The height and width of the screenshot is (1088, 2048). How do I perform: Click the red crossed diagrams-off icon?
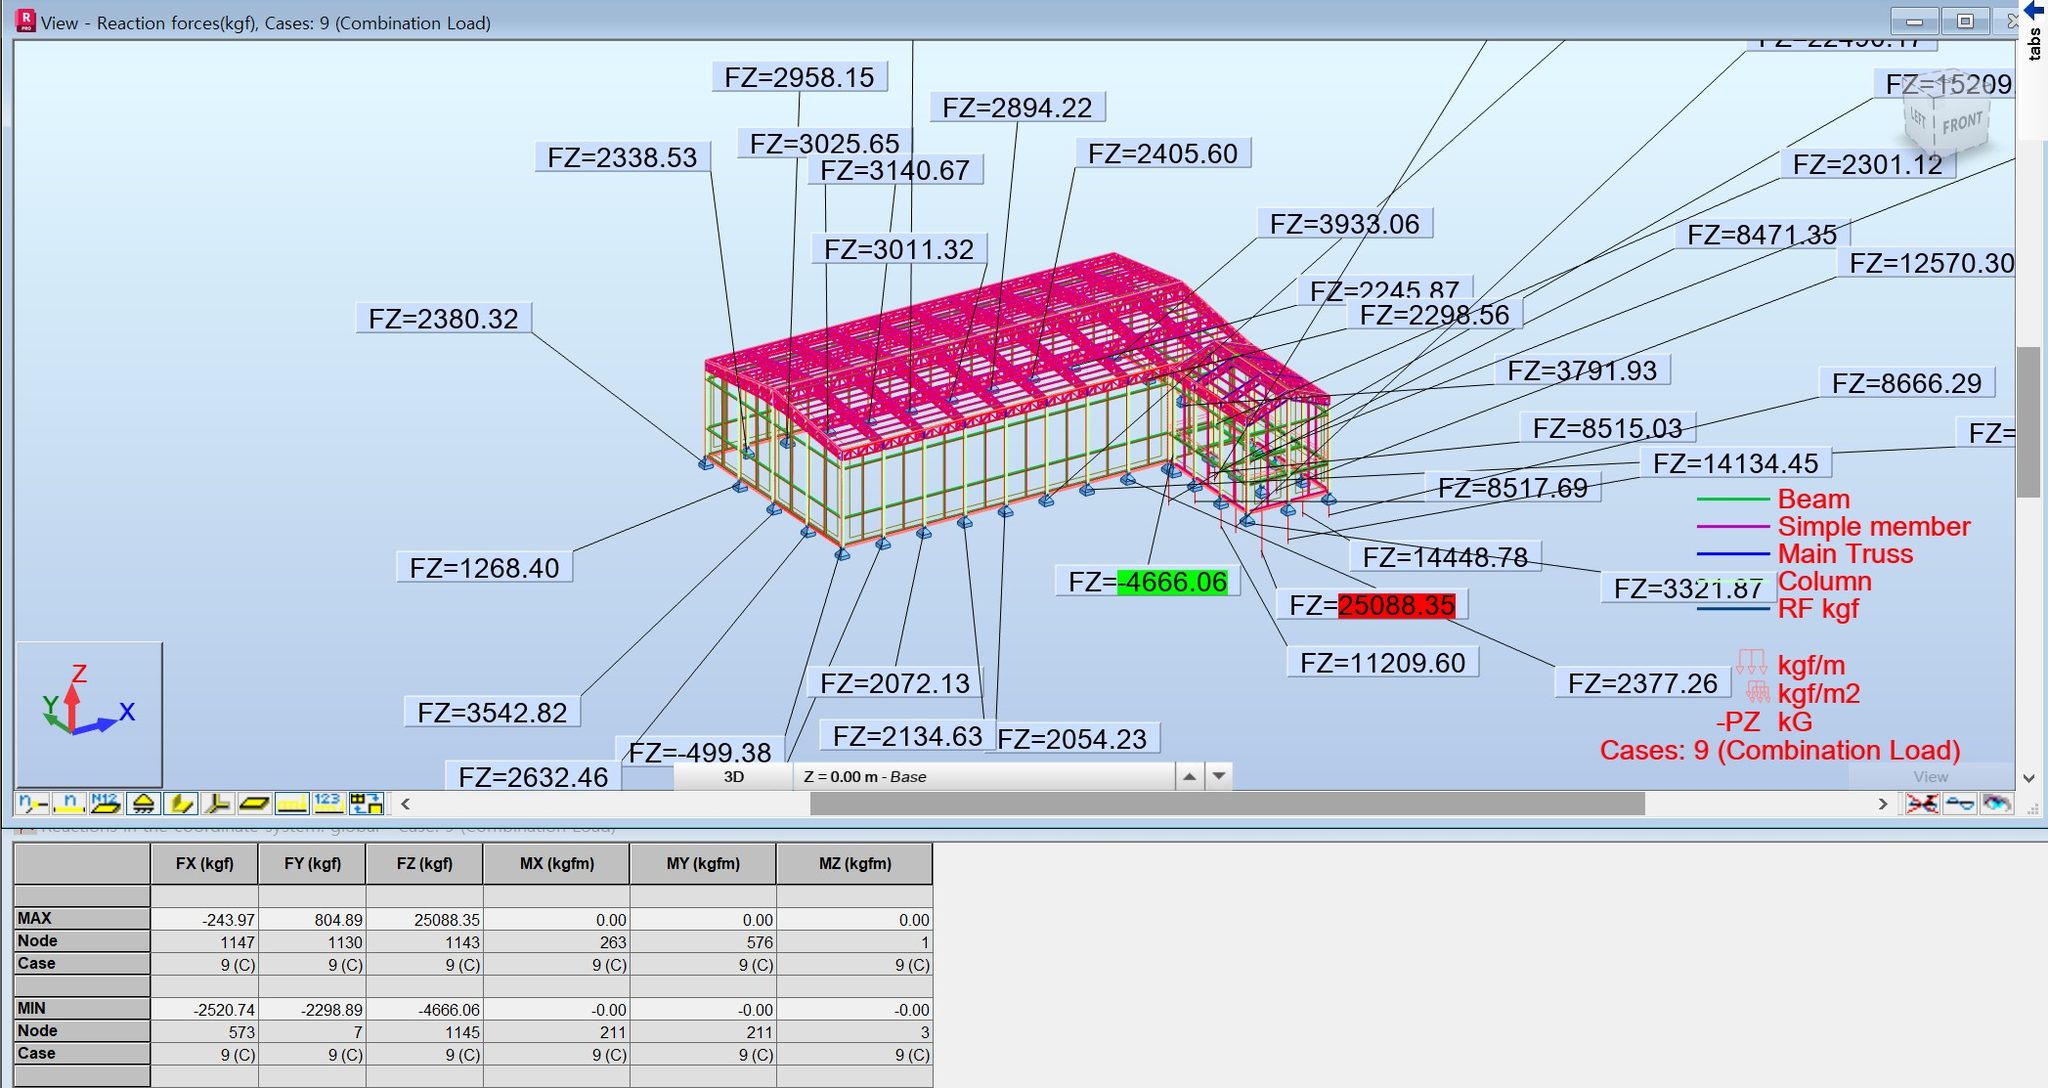click(x=1921, y=803)
